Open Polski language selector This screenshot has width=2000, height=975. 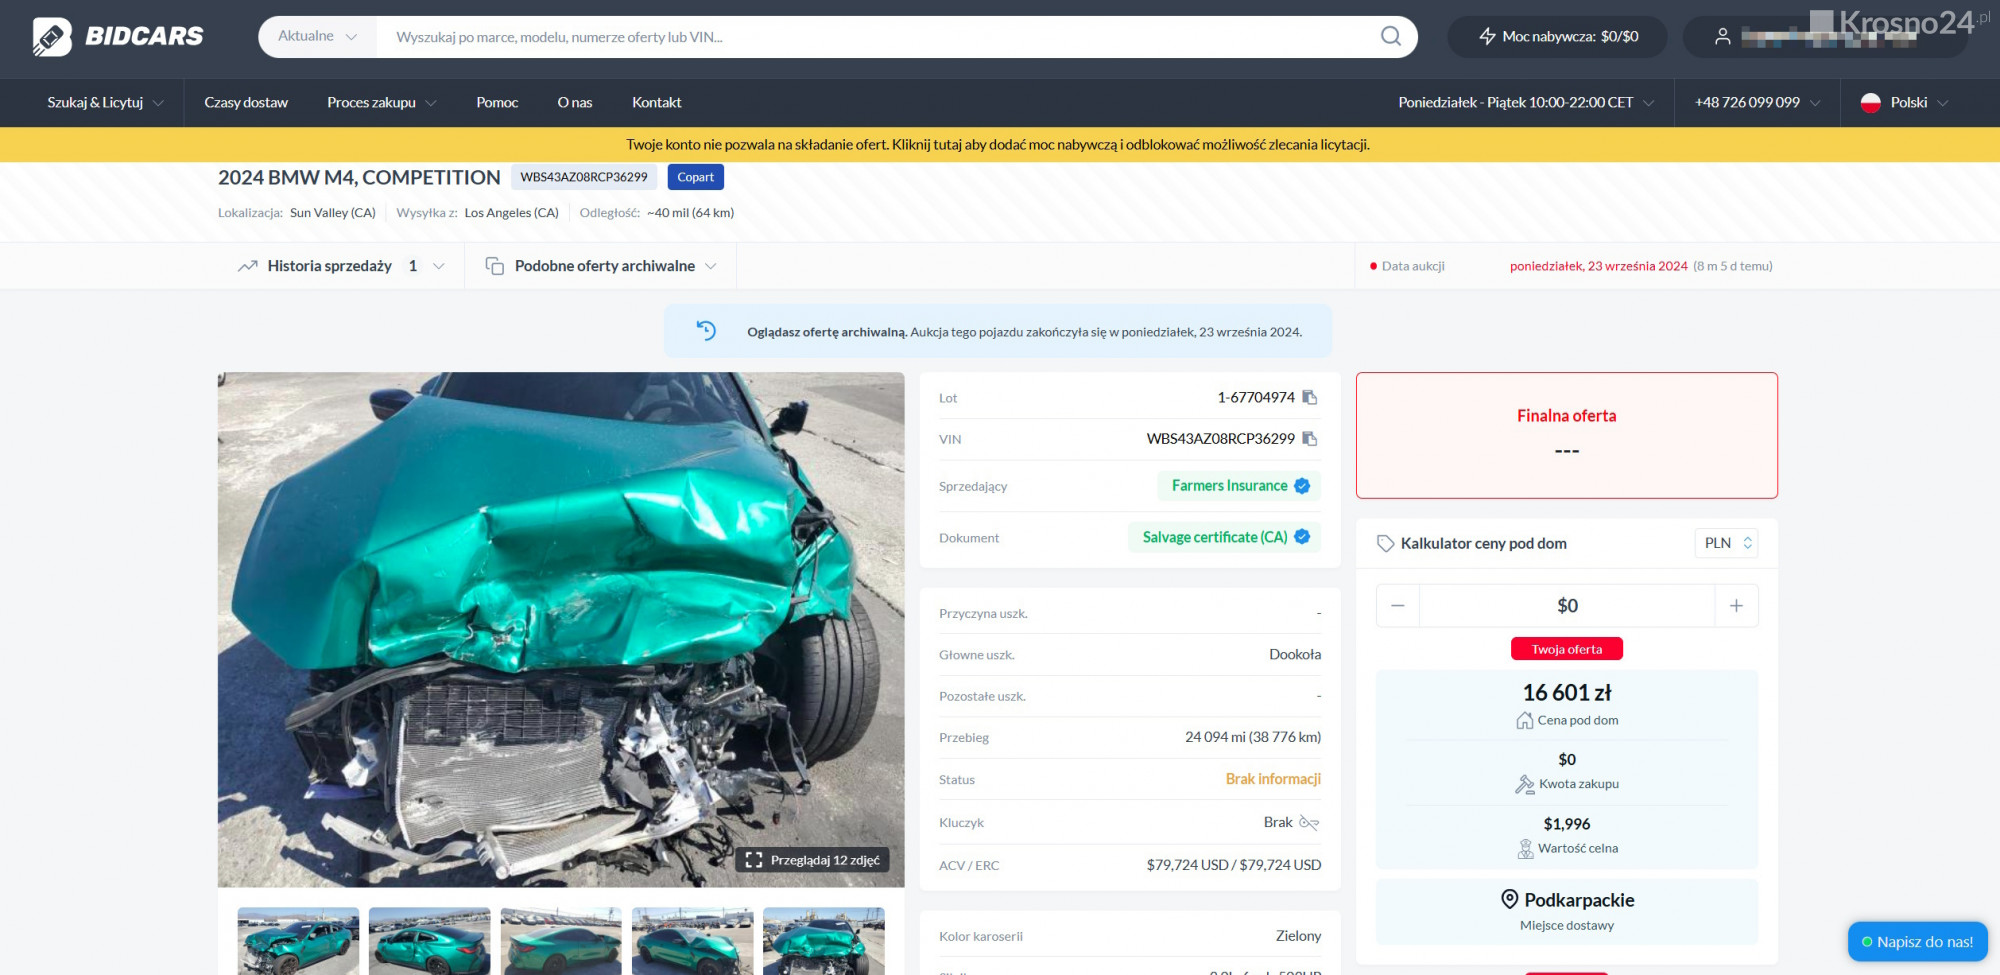point(1904,103)
